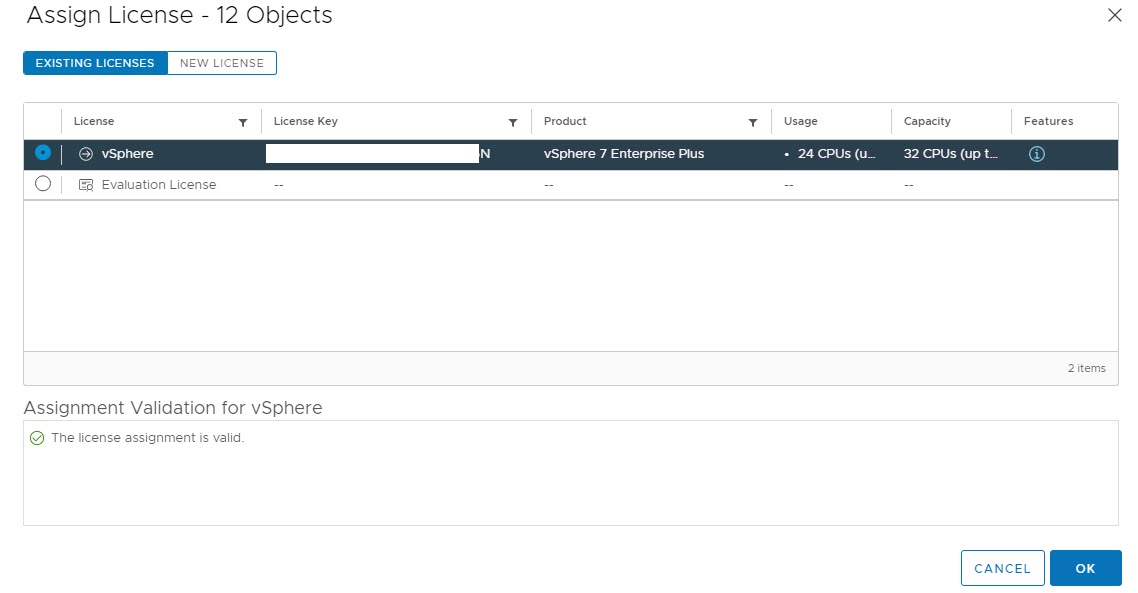Click the Features column header

tap(1048, 121)
